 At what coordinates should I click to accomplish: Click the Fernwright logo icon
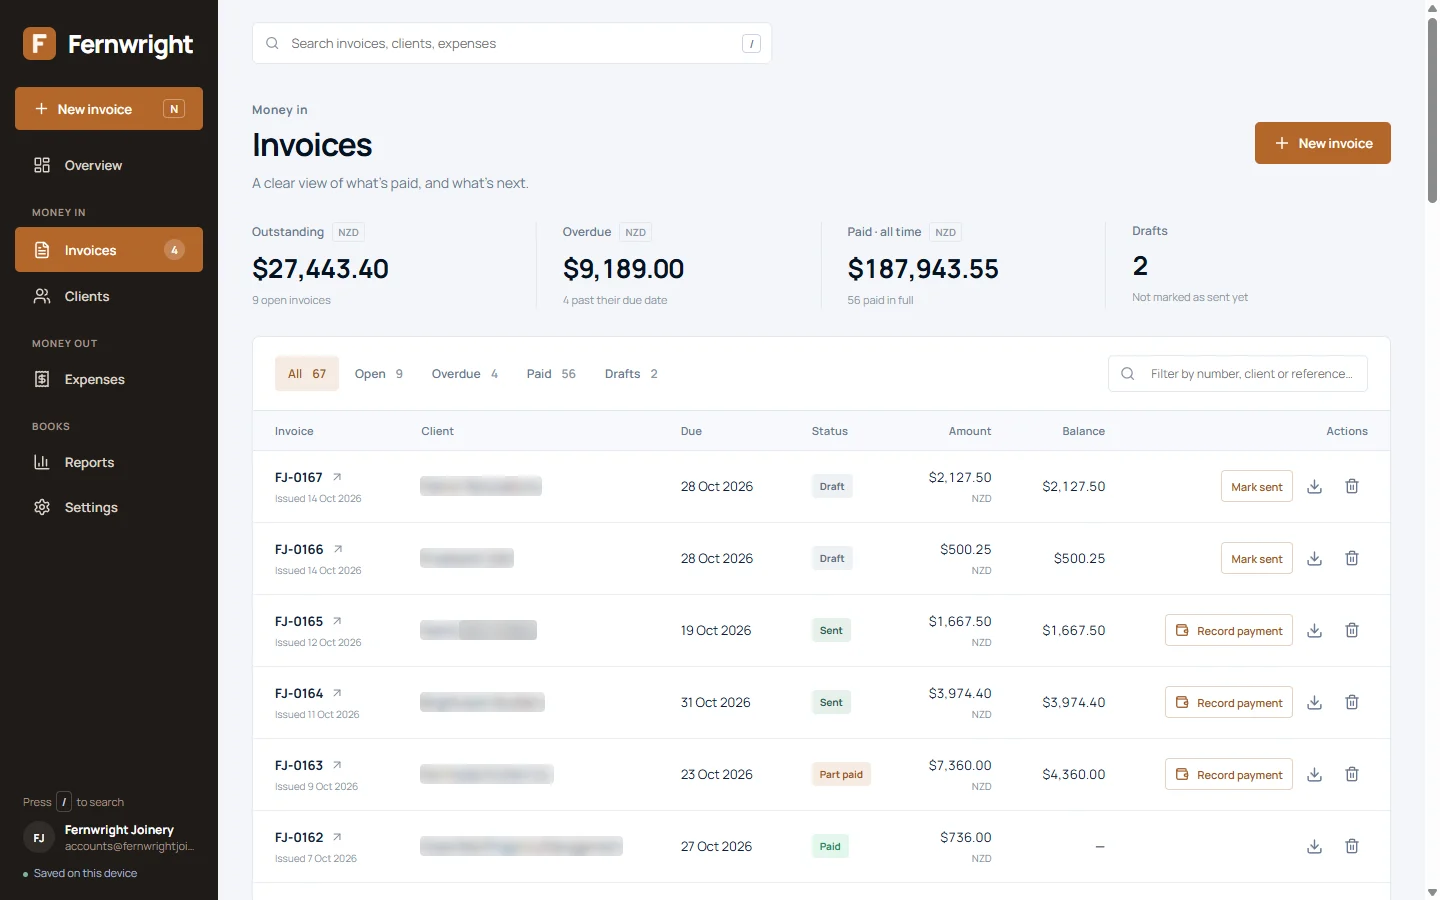coord(39,43)
